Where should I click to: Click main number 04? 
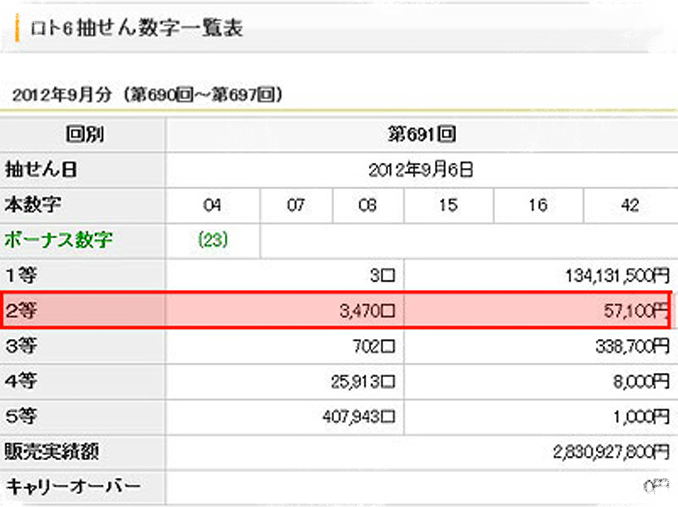coord(212,205)
